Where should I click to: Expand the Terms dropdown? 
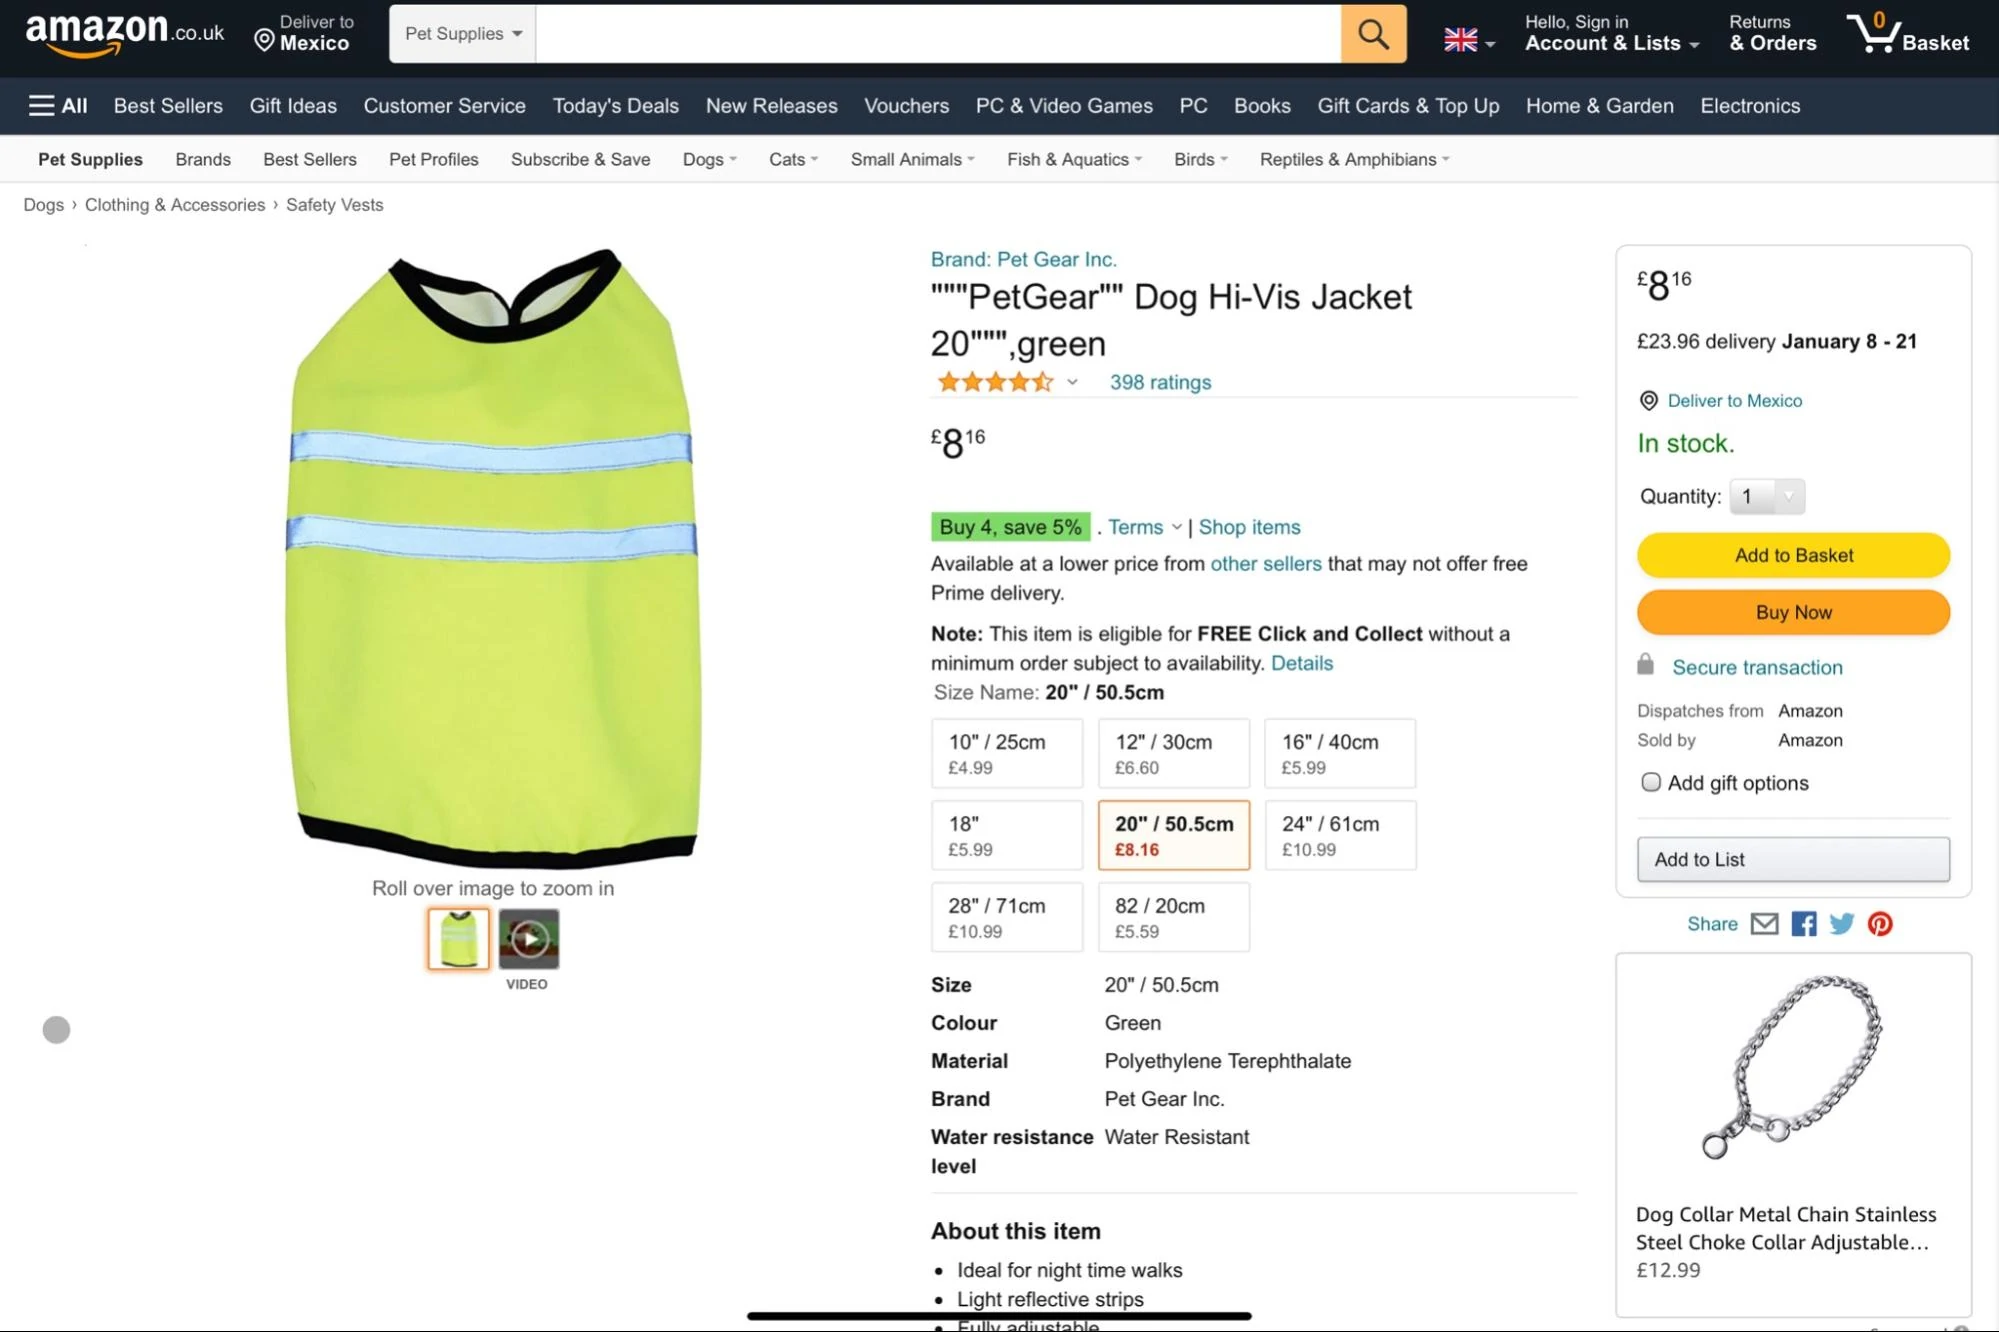click(1144, 527)
